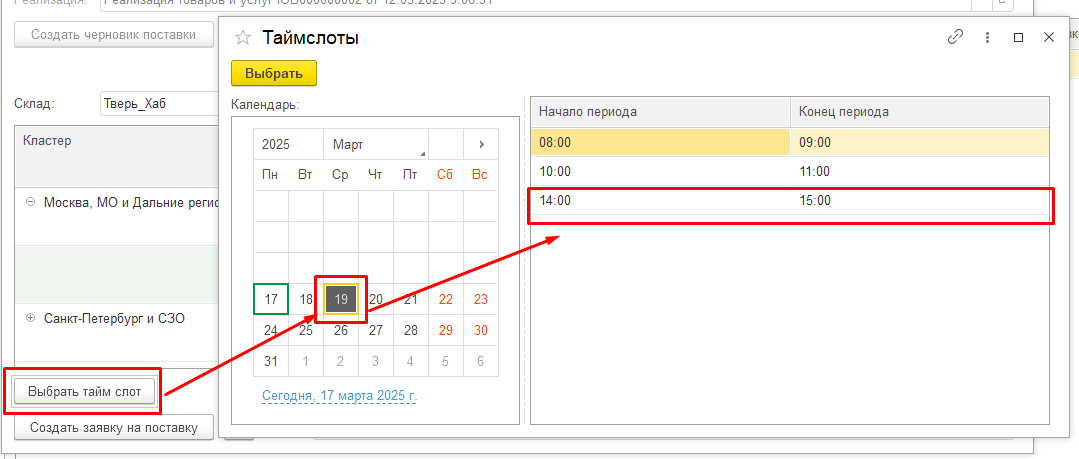Click Создать черновик поставки button
This screenshot has width=1079, height=459.
(x=114, y=35)
